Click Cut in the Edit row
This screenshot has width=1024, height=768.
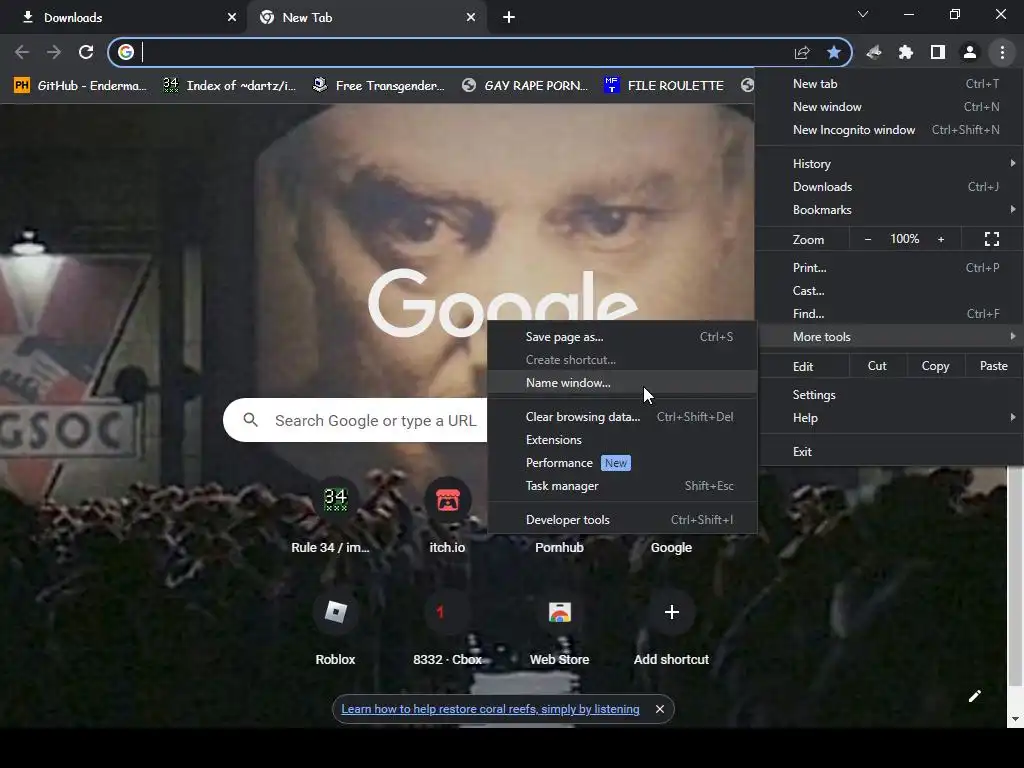coord(877,366)
